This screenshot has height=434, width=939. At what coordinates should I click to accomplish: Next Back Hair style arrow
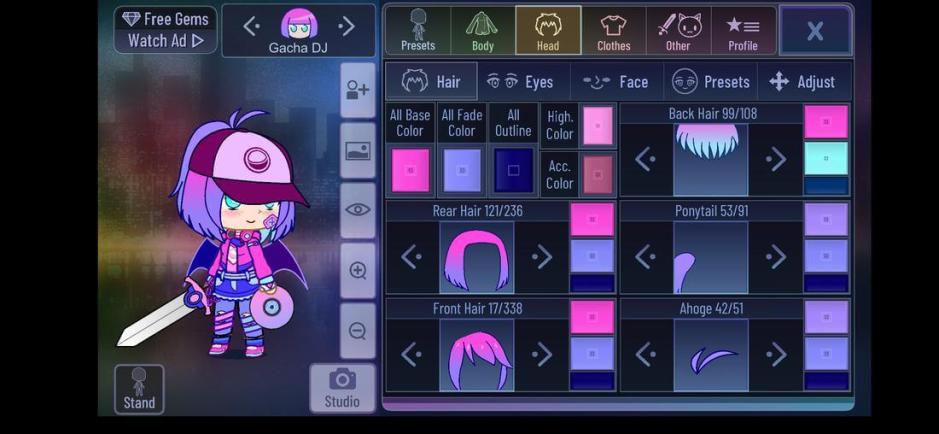pyautogui.click(x=776, y=160)
